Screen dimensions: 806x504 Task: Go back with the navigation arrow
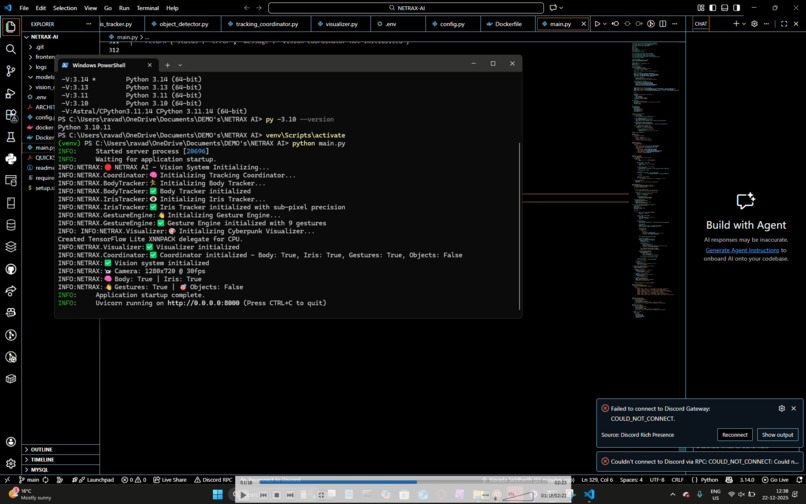coord(247,8)
